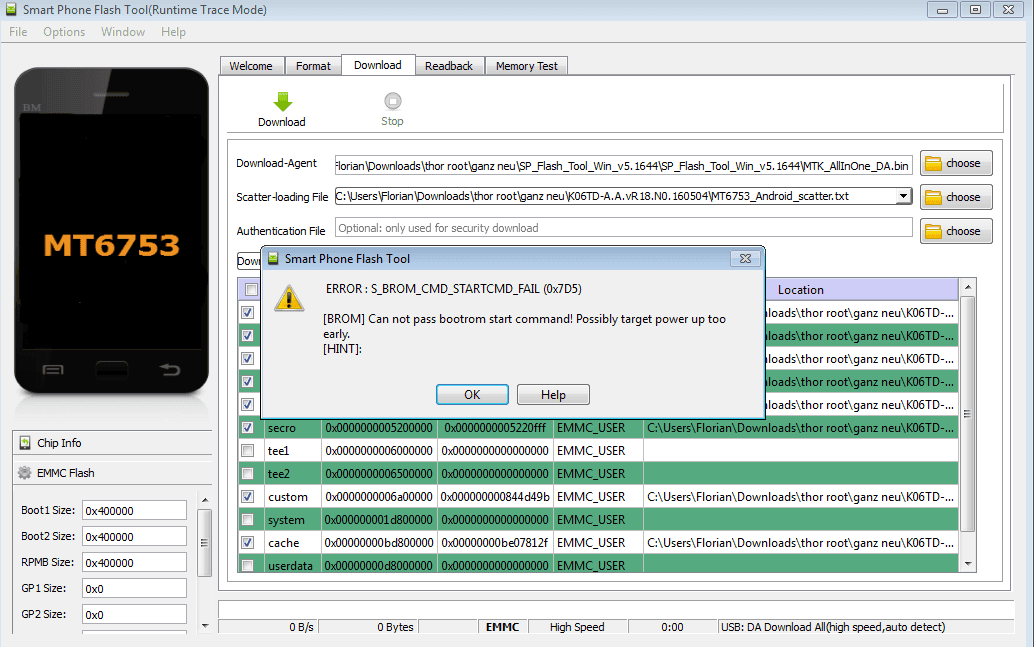Click the green Download arrow icon
The image size is (1034, 647).
[x=282, y=102]
